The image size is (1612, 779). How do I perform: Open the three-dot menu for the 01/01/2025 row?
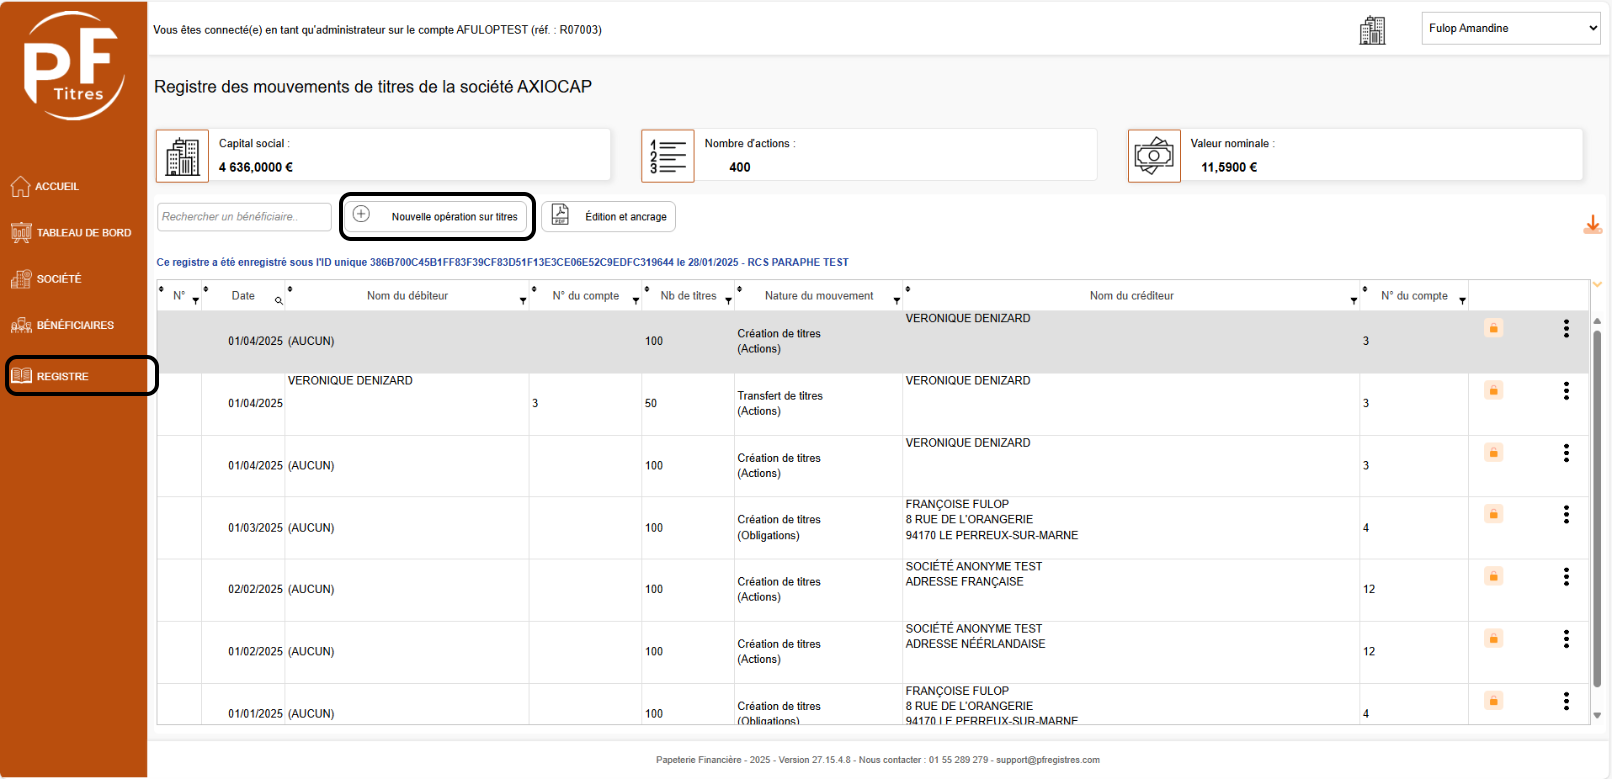click(1566, 701)
